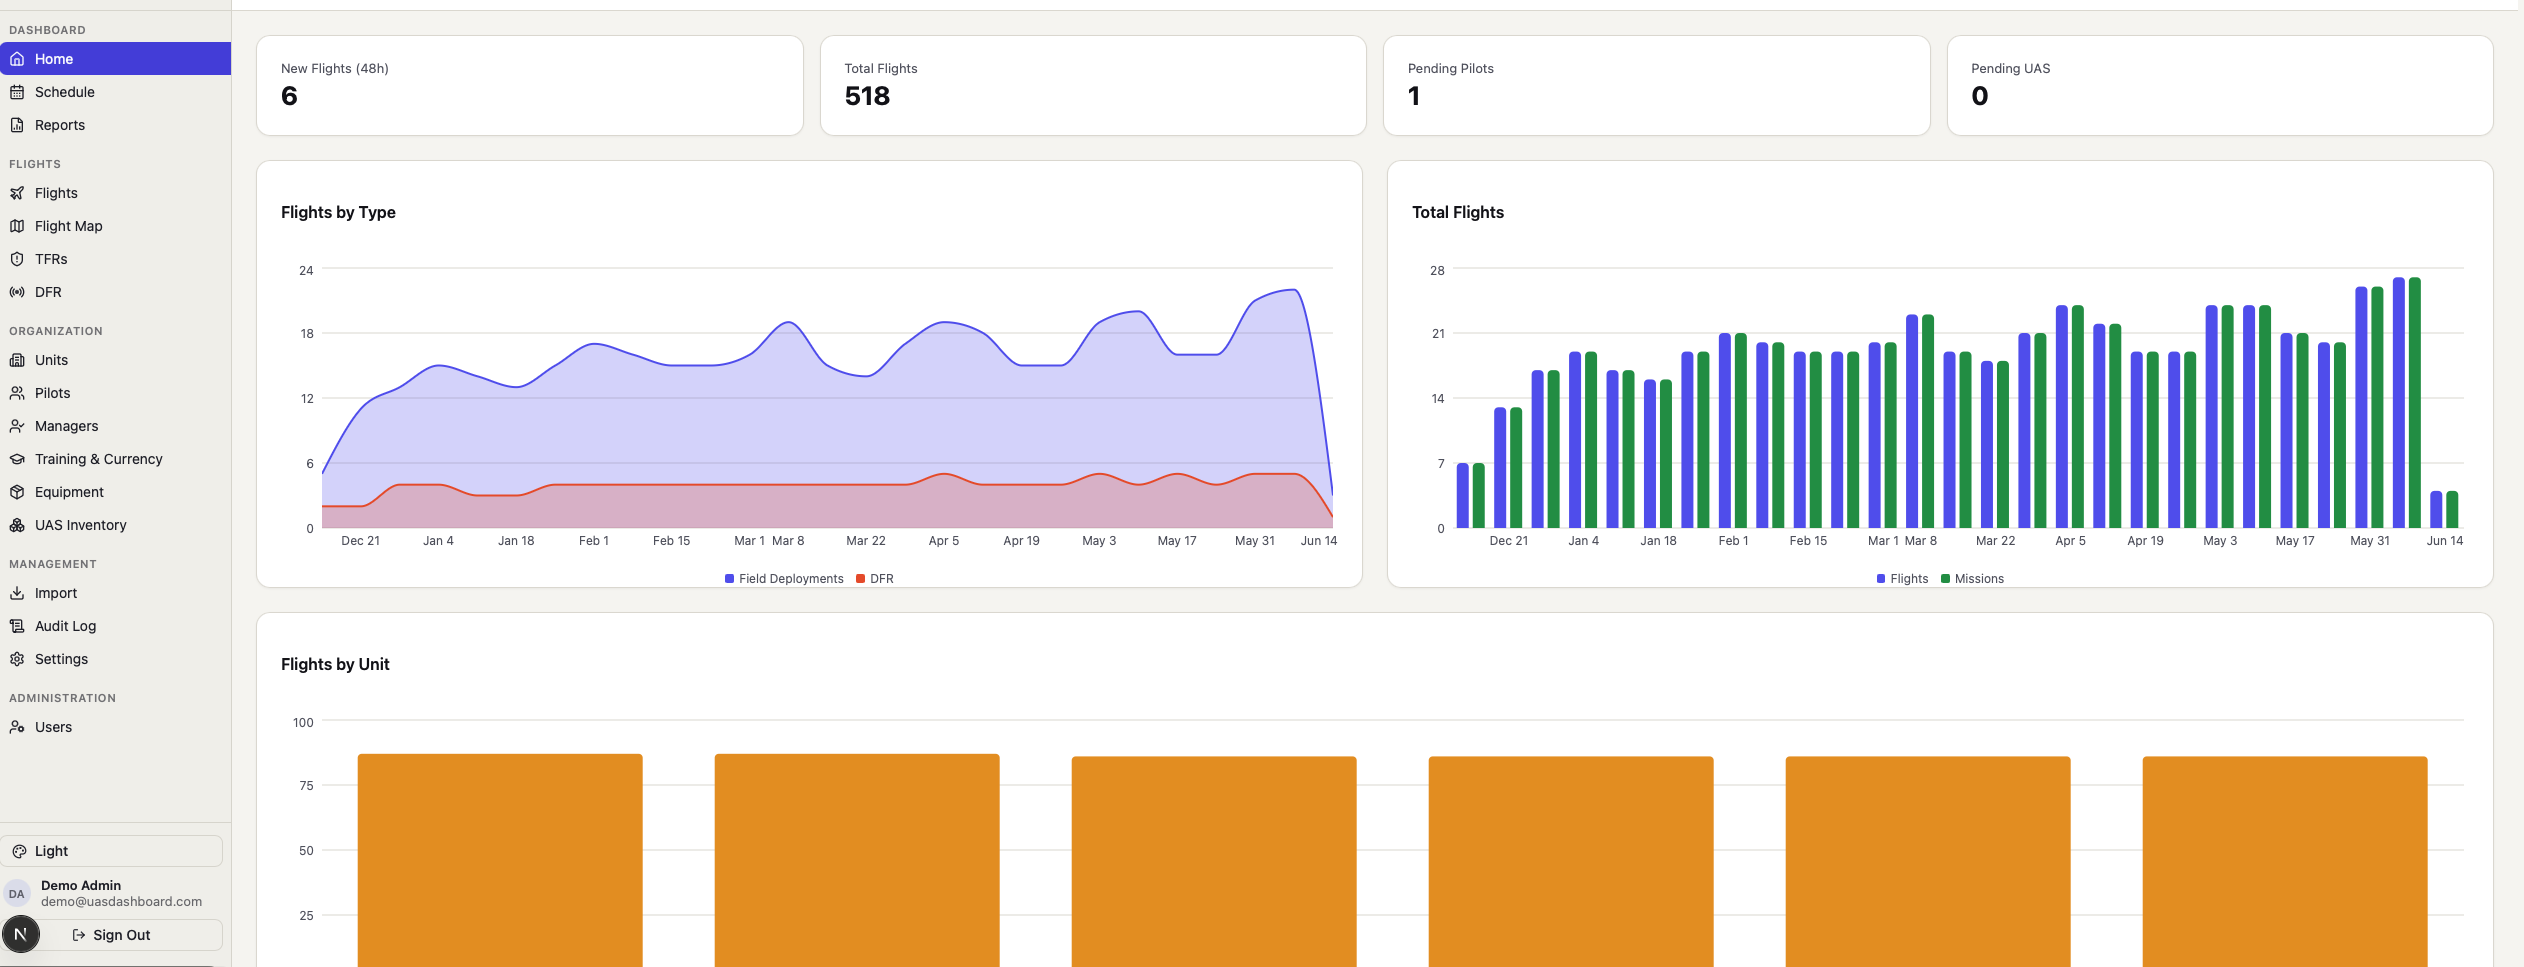
Task: Click the Equipment box icon
Action: tap(17, 492)
